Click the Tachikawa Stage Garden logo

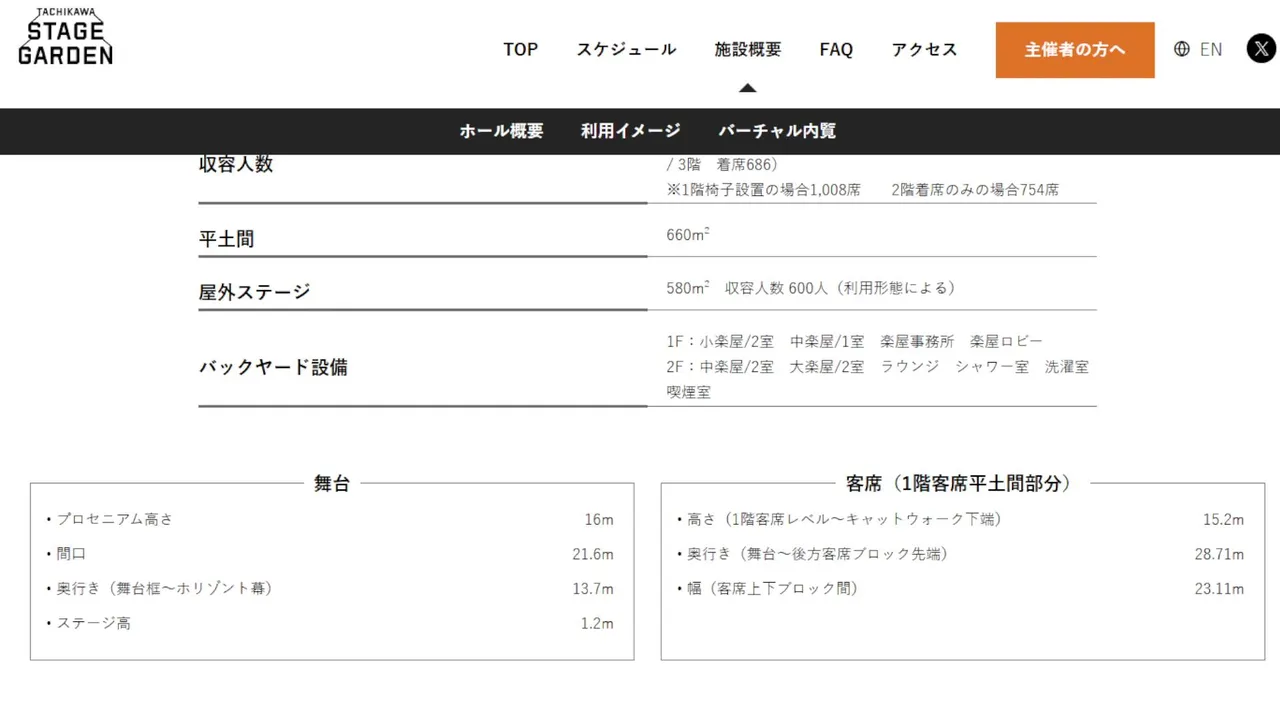click(x=66, y=37)
